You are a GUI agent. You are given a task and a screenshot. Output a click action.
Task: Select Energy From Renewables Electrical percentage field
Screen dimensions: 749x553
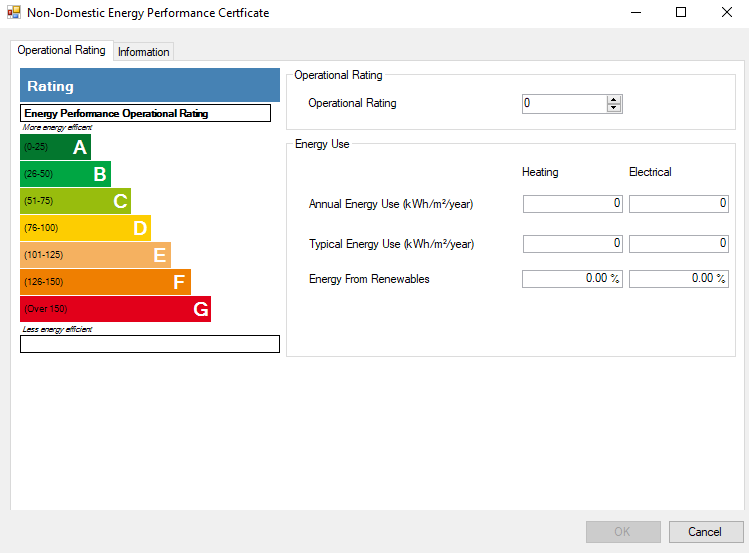[x=678, y=279]
